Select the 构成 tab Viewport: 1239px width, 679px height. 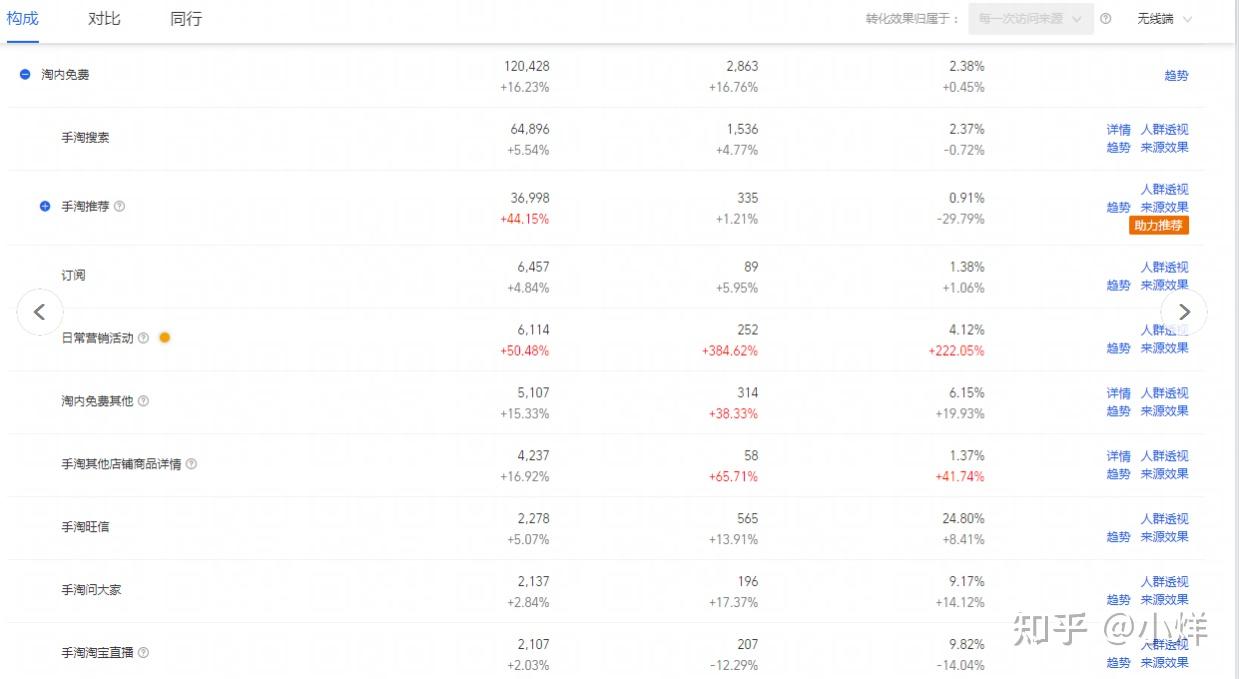click(x=22, y=19)
